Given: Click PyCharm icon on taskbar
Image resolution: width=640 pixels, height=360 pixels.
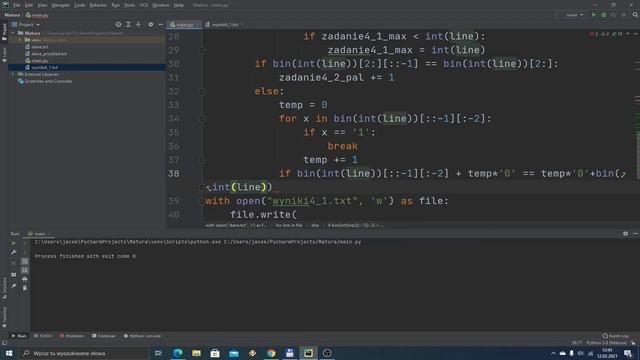Looking at the screenshot, I should [308, 353].
